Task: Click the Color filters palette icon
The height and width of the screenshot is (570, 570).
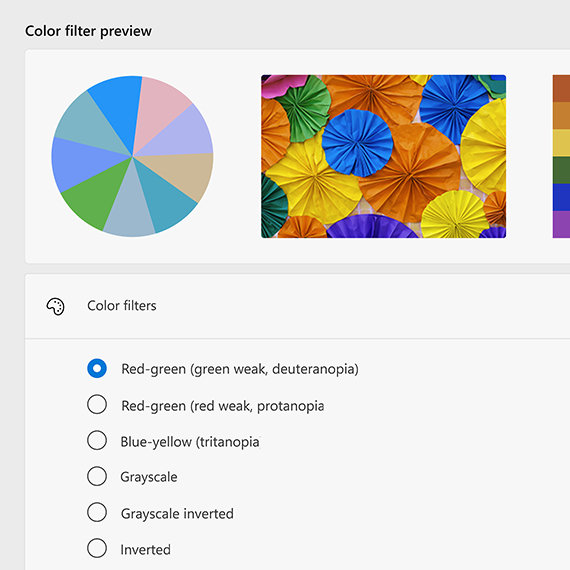Action: [55, 306]
